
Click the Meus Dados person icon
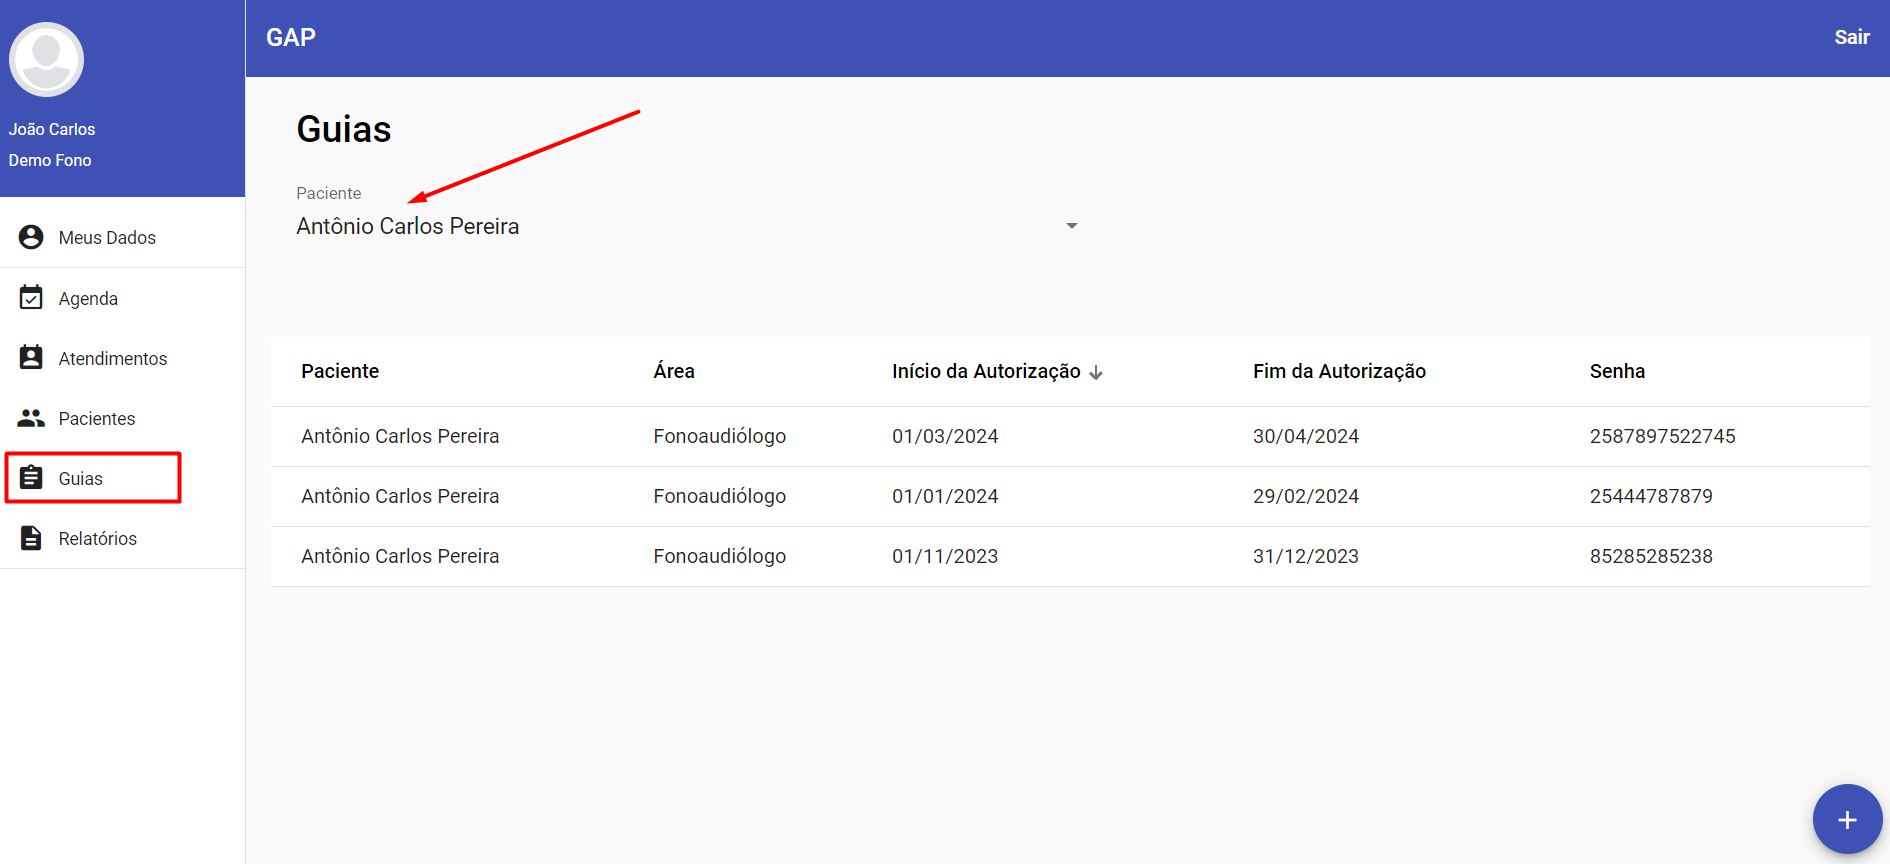[x=31, y=237]
